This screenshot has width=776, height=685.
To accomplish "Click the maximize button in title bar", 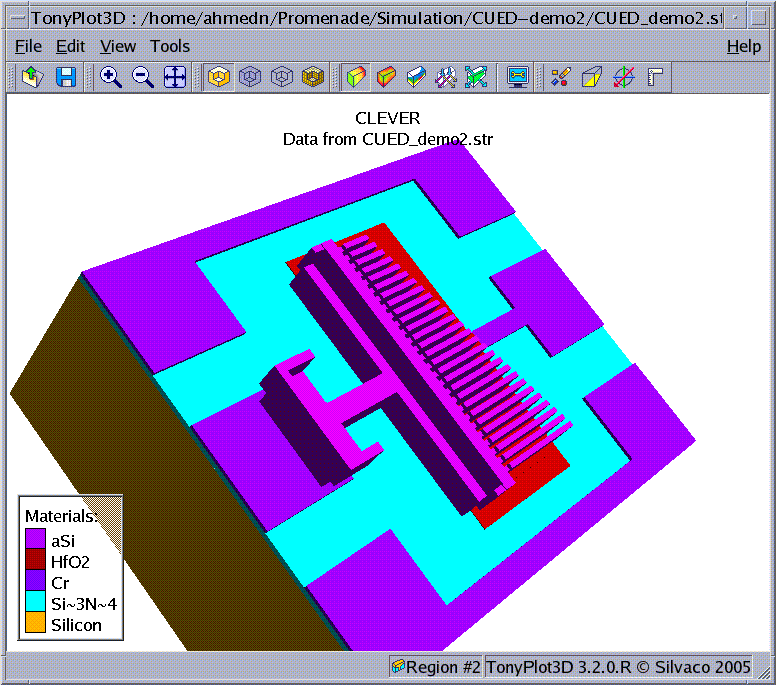I will pos(758,18).
